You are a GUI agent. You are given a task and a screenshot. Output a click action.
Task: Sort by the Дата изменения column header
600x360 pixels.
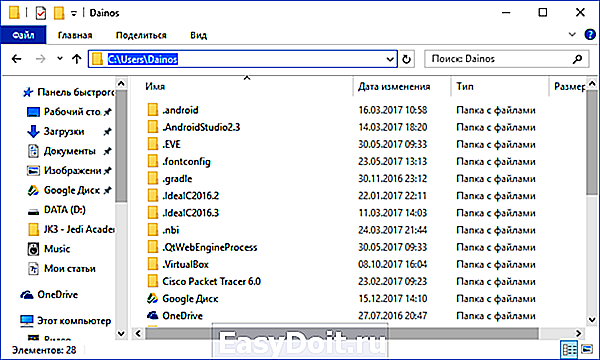[394, 86]
